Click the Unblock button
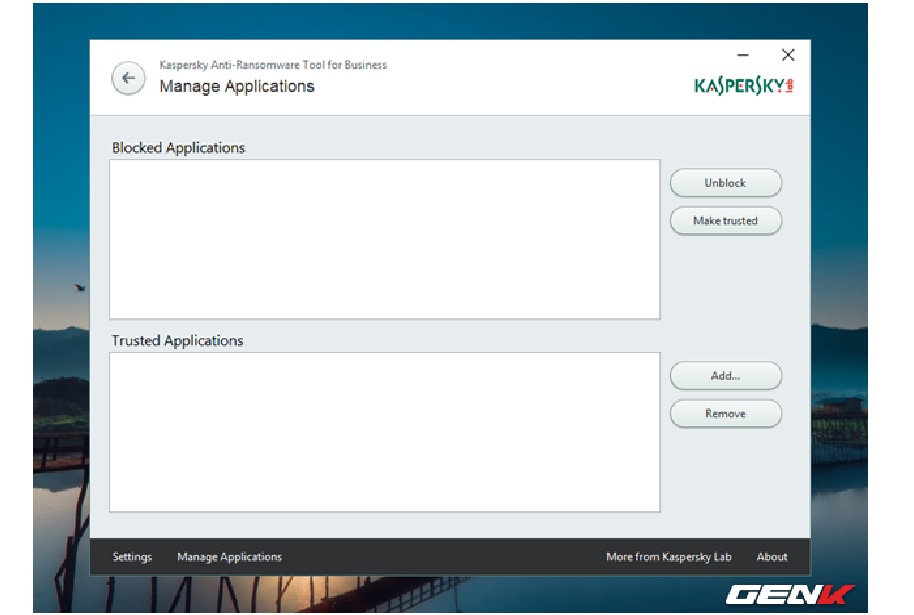Image resolution: width=914 pixels, height=615 pixels. 726,183
